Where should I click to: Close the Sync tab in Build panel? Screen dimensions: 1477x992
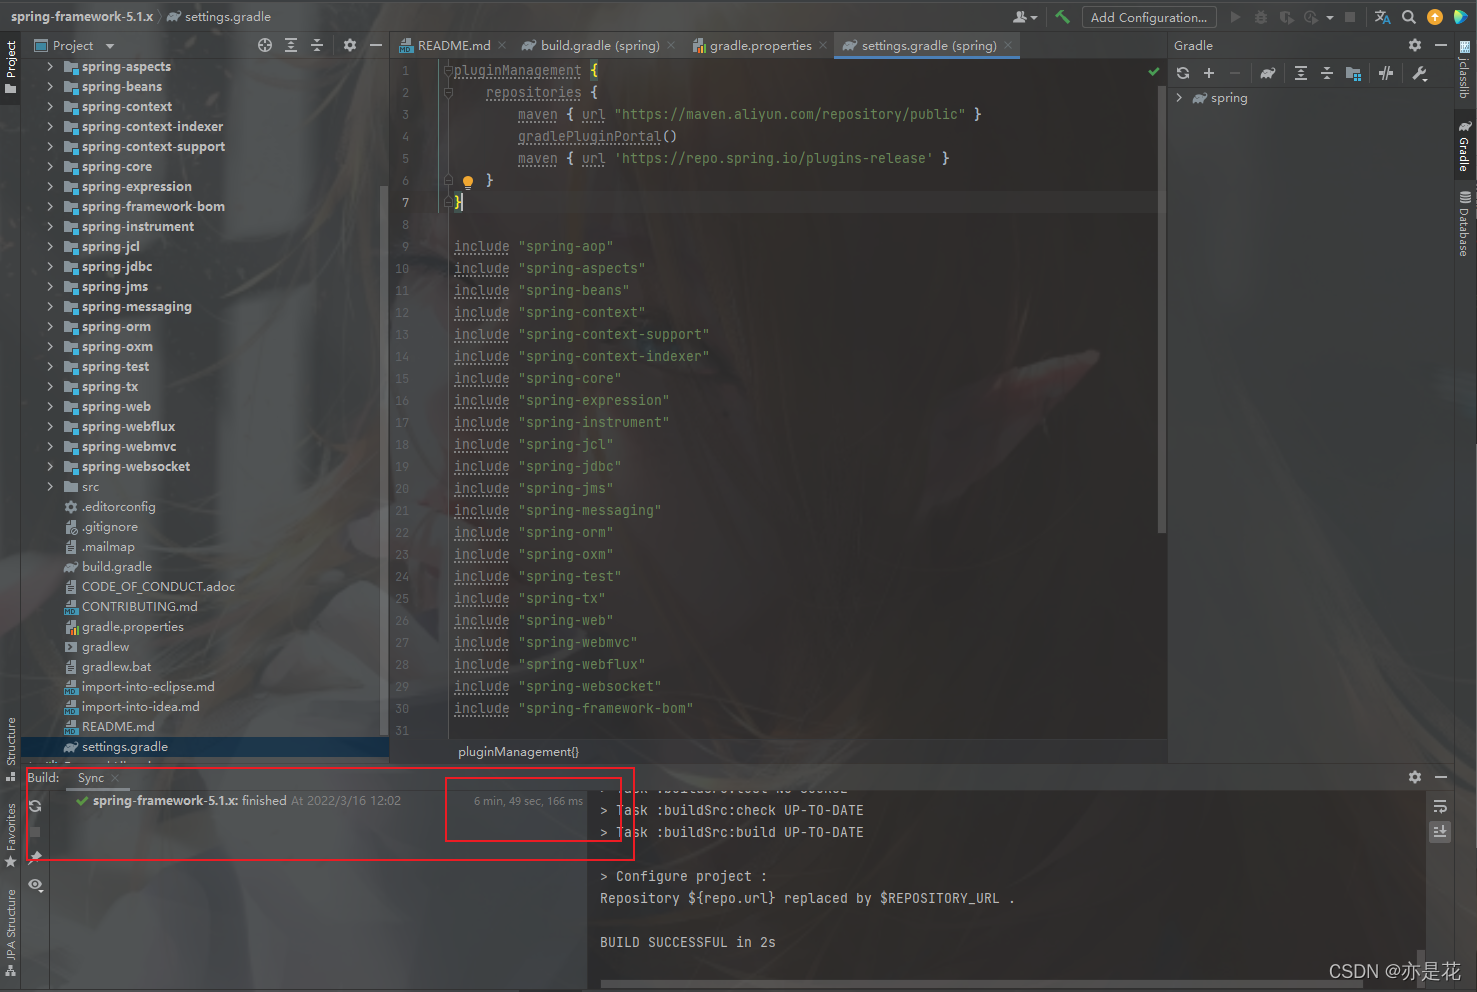click(x=115, y=778)
